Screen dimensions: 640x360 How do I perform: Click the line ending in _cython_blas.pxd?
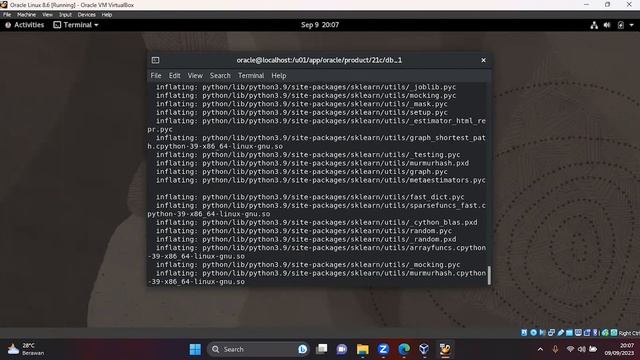click(316, 222)
